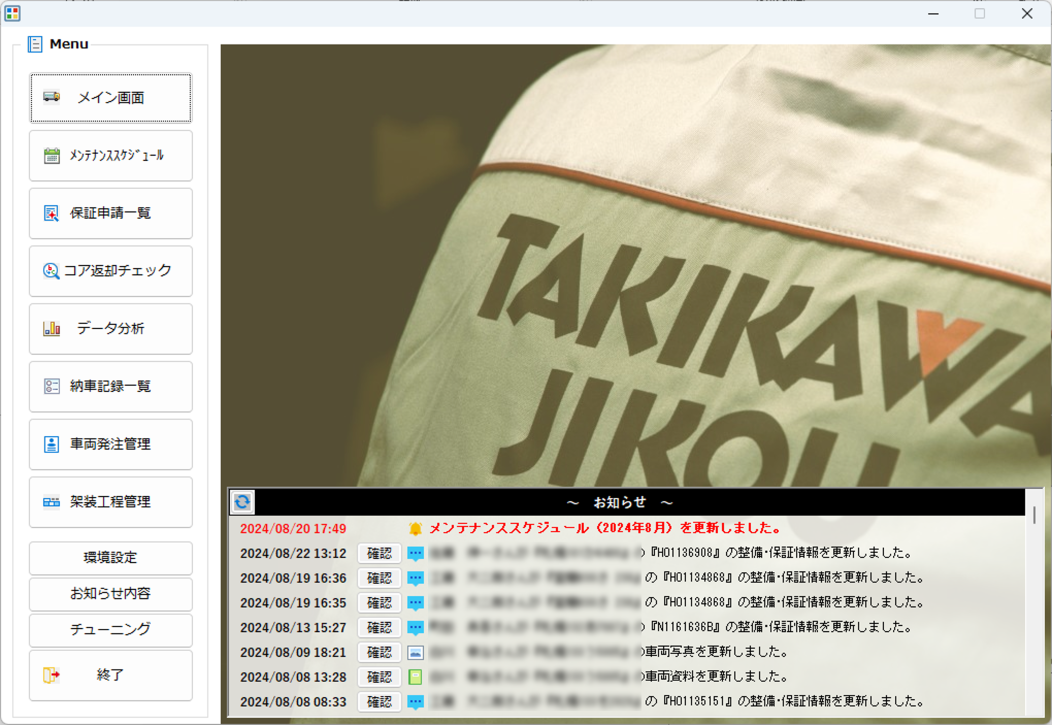
Task: Click chat bubble icon on 2024/08/13 15:27 row
Action: (416, 628)
